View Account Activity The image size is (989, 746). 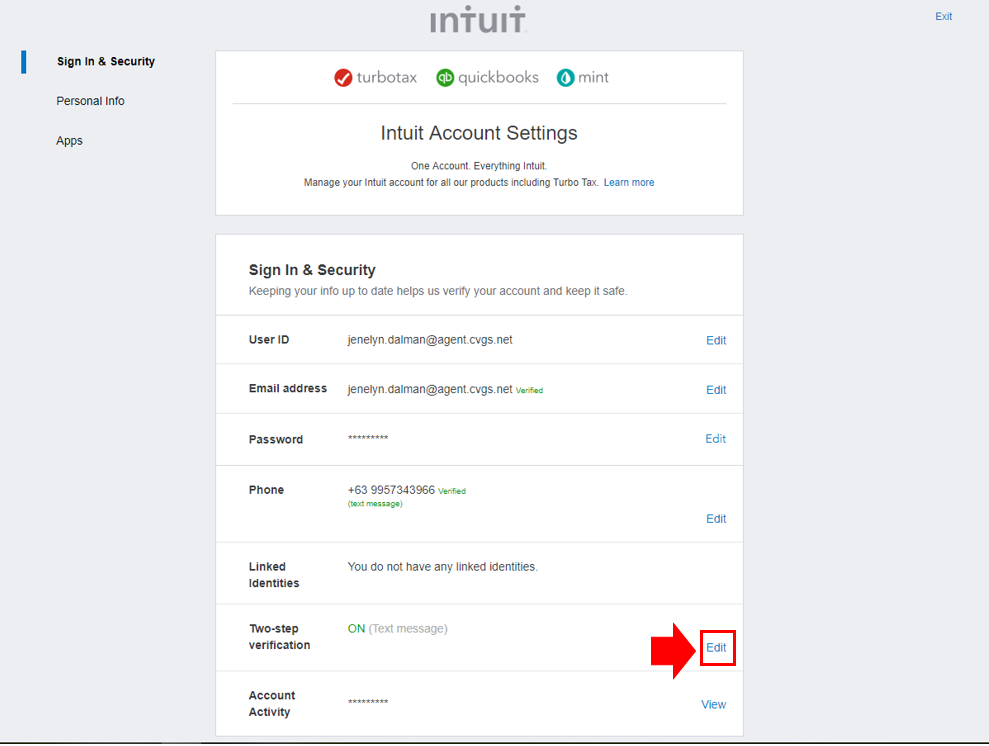[713, 704]
